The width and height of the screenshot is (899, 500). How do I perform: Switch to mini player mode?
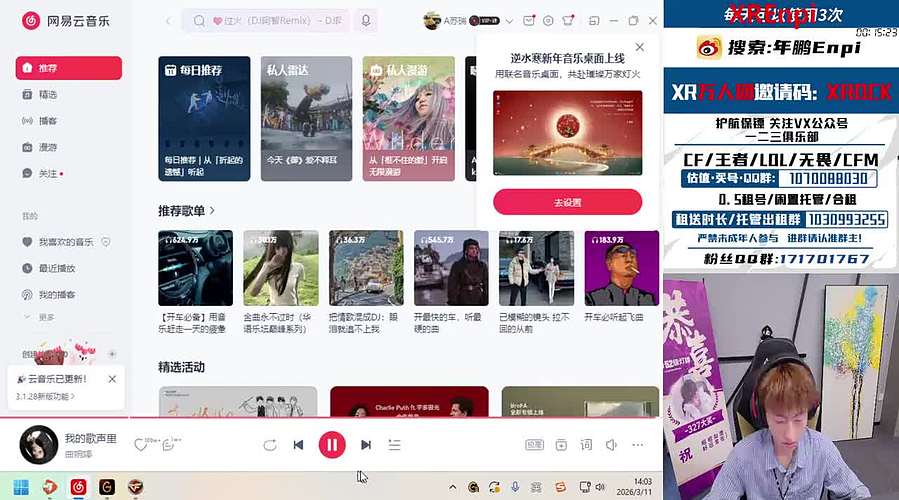pos(594,21)
